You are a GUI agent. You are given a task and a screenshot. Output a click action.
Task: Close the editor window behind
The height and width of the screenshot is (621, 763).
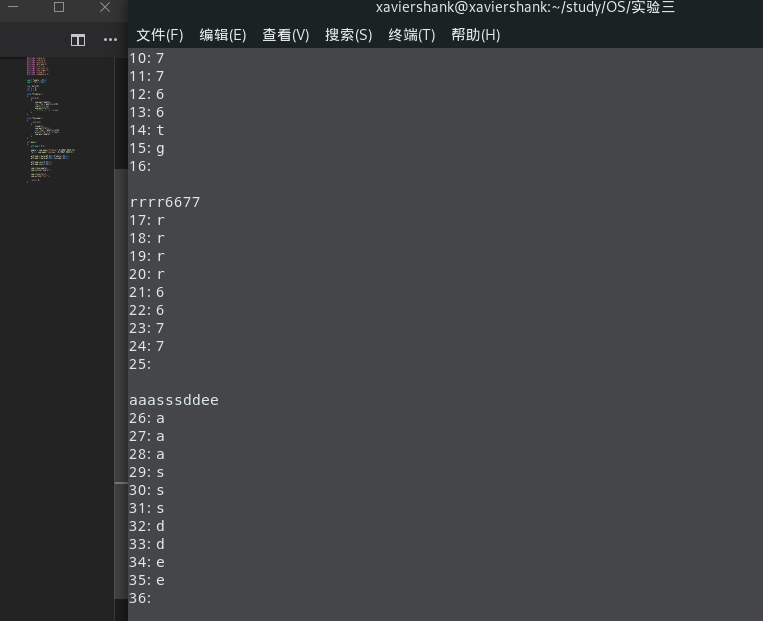click(x=105, y=7)
